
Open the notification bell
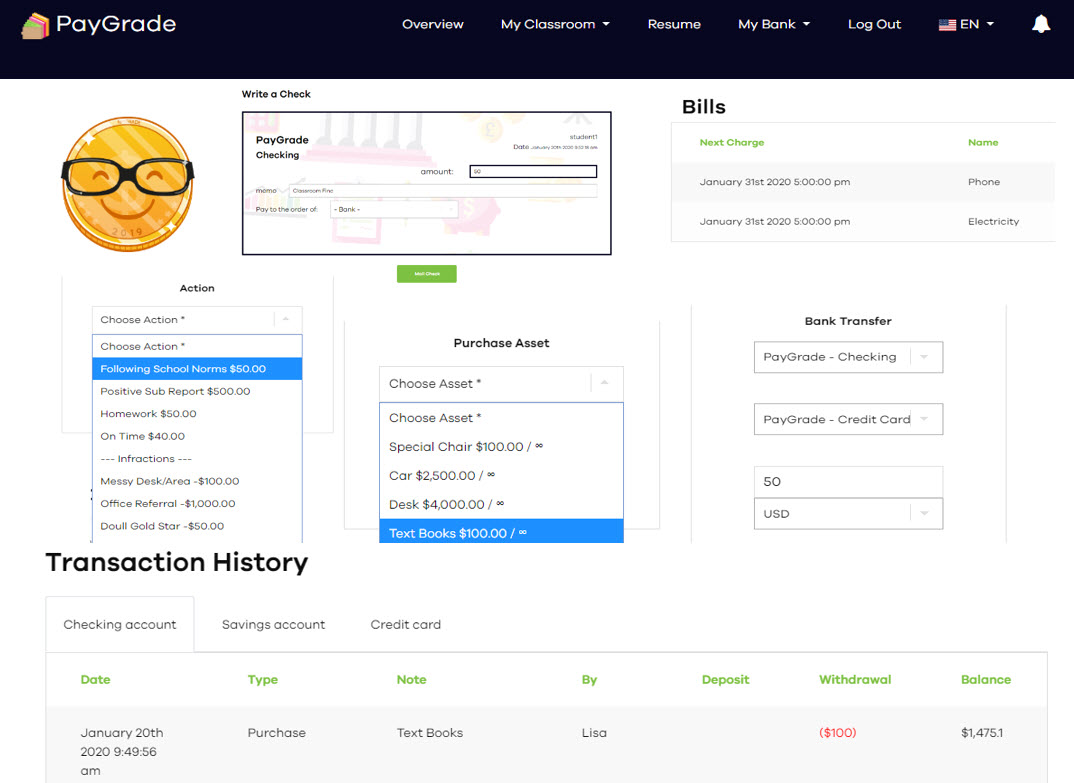pos(1040,24)
